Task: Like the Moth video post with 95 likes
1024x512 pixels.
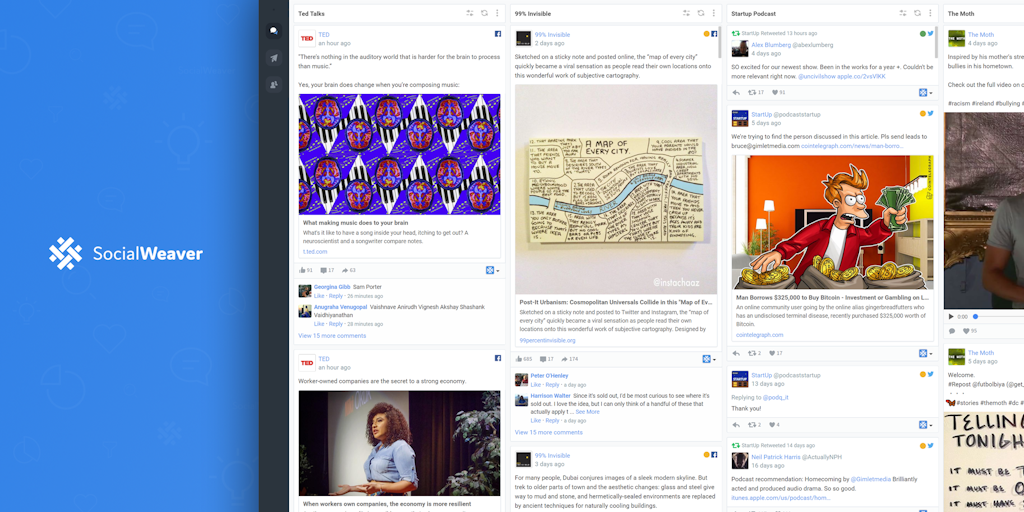Action: pos(970,331)
